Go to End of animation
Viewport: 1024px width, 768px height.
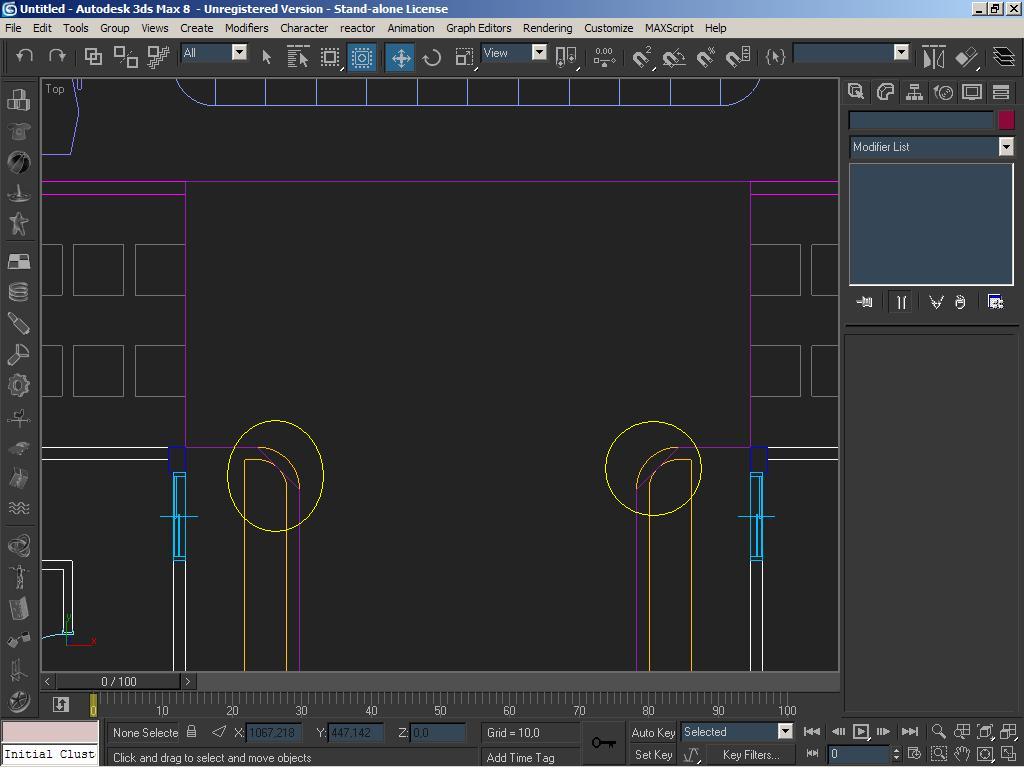pos(910,731)
